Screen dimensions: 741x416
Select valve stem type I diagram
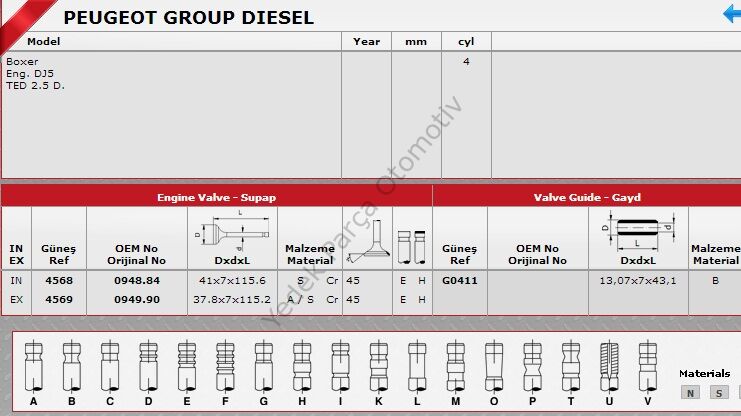click(x=340, y=366)
